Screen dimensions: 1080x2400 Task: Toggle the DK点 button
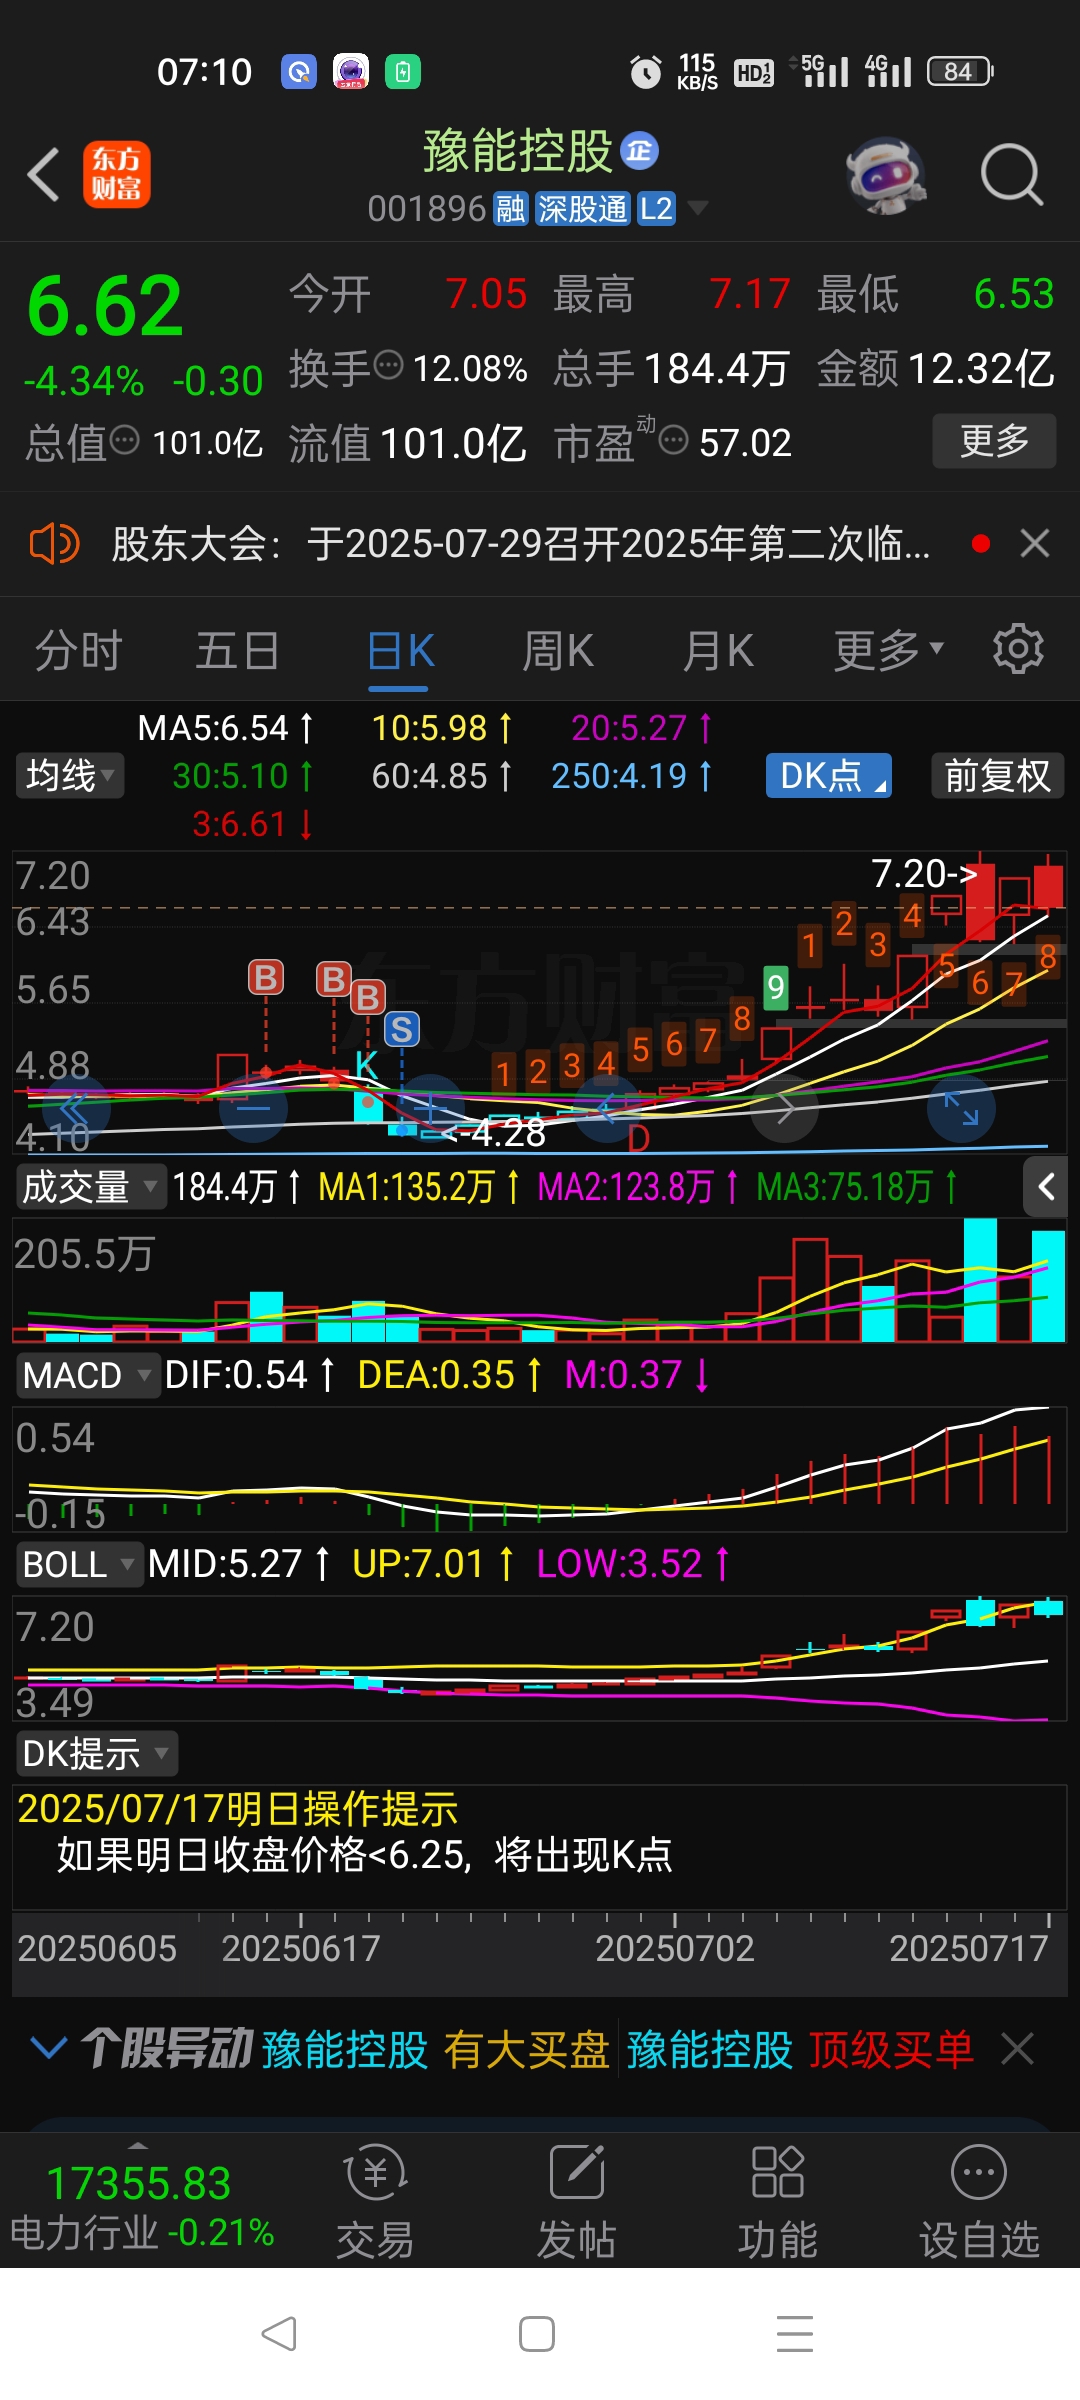point(829,776)
